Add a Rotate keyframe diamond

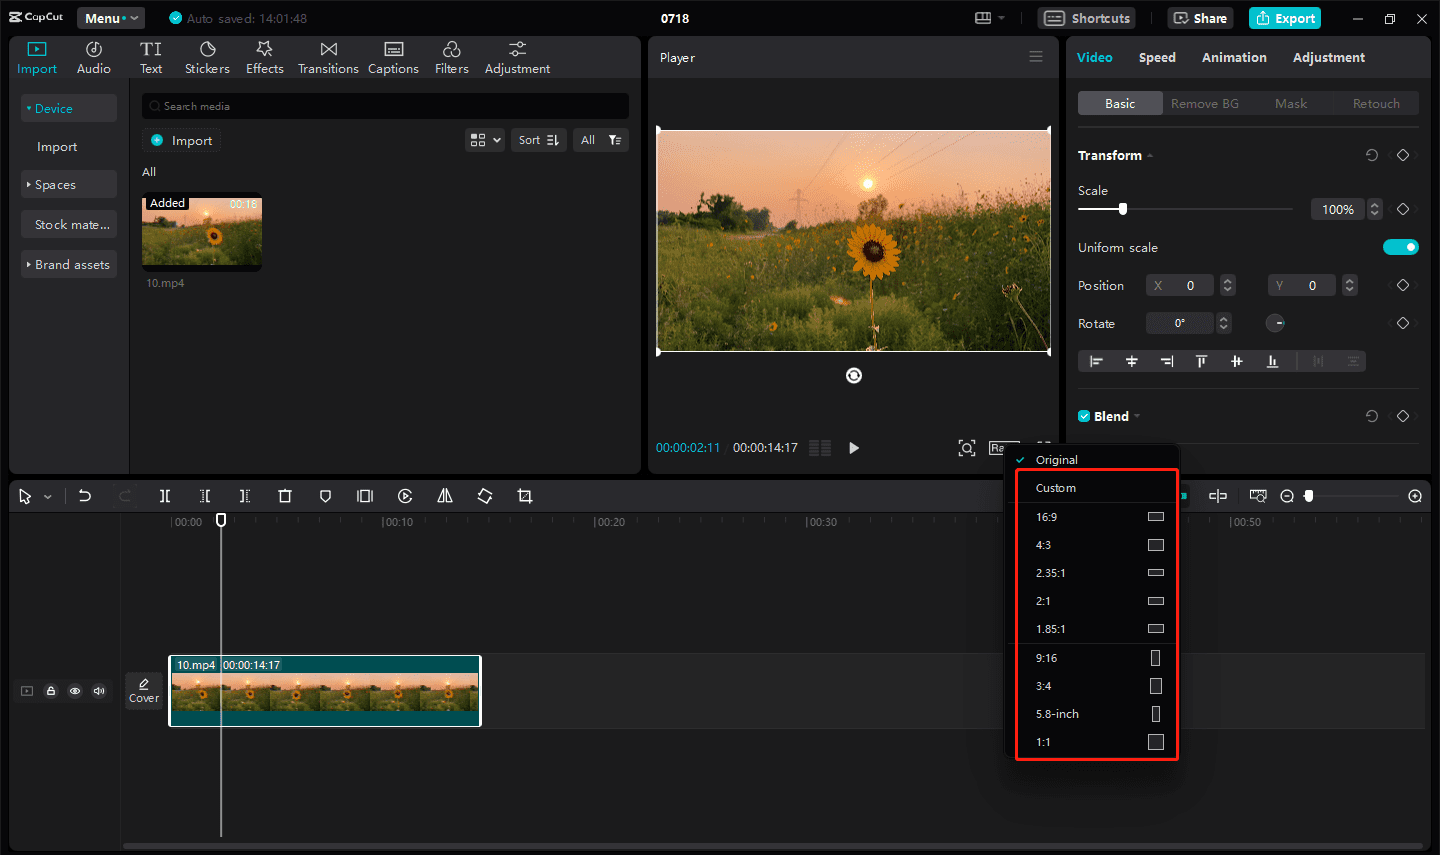point(1403,323)
